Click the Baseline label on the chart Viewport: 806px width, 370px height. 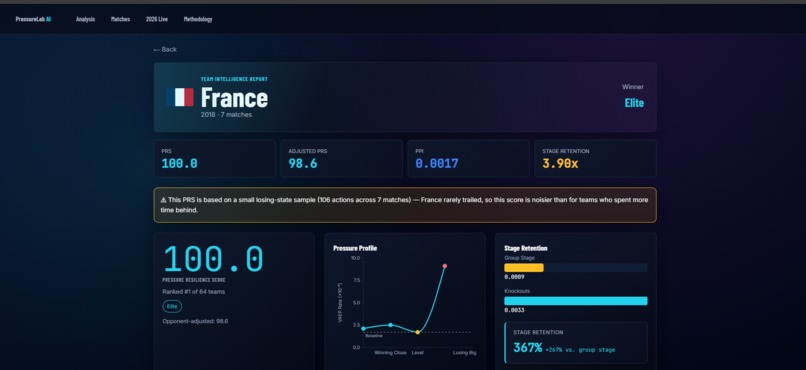click(x=374, y=336)
